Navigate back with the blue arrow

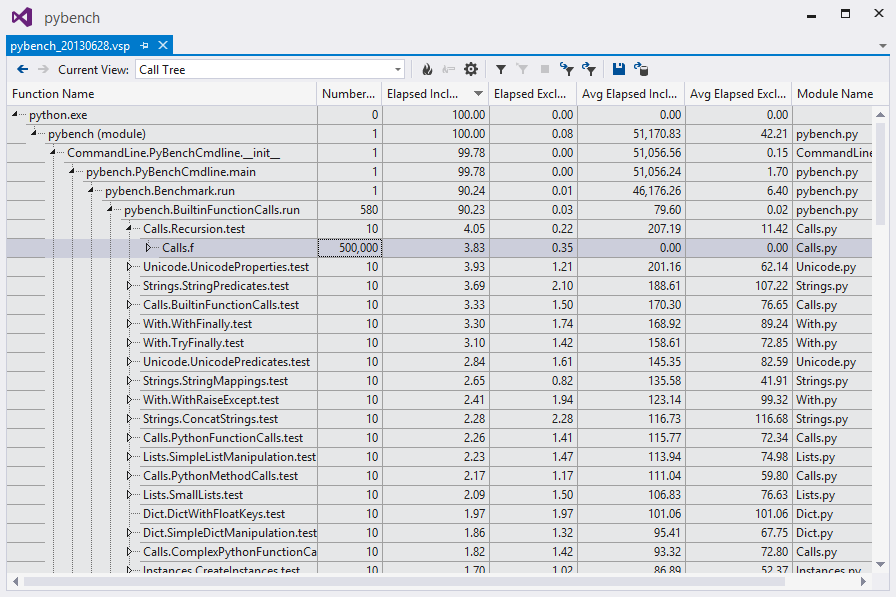[22, 69]
